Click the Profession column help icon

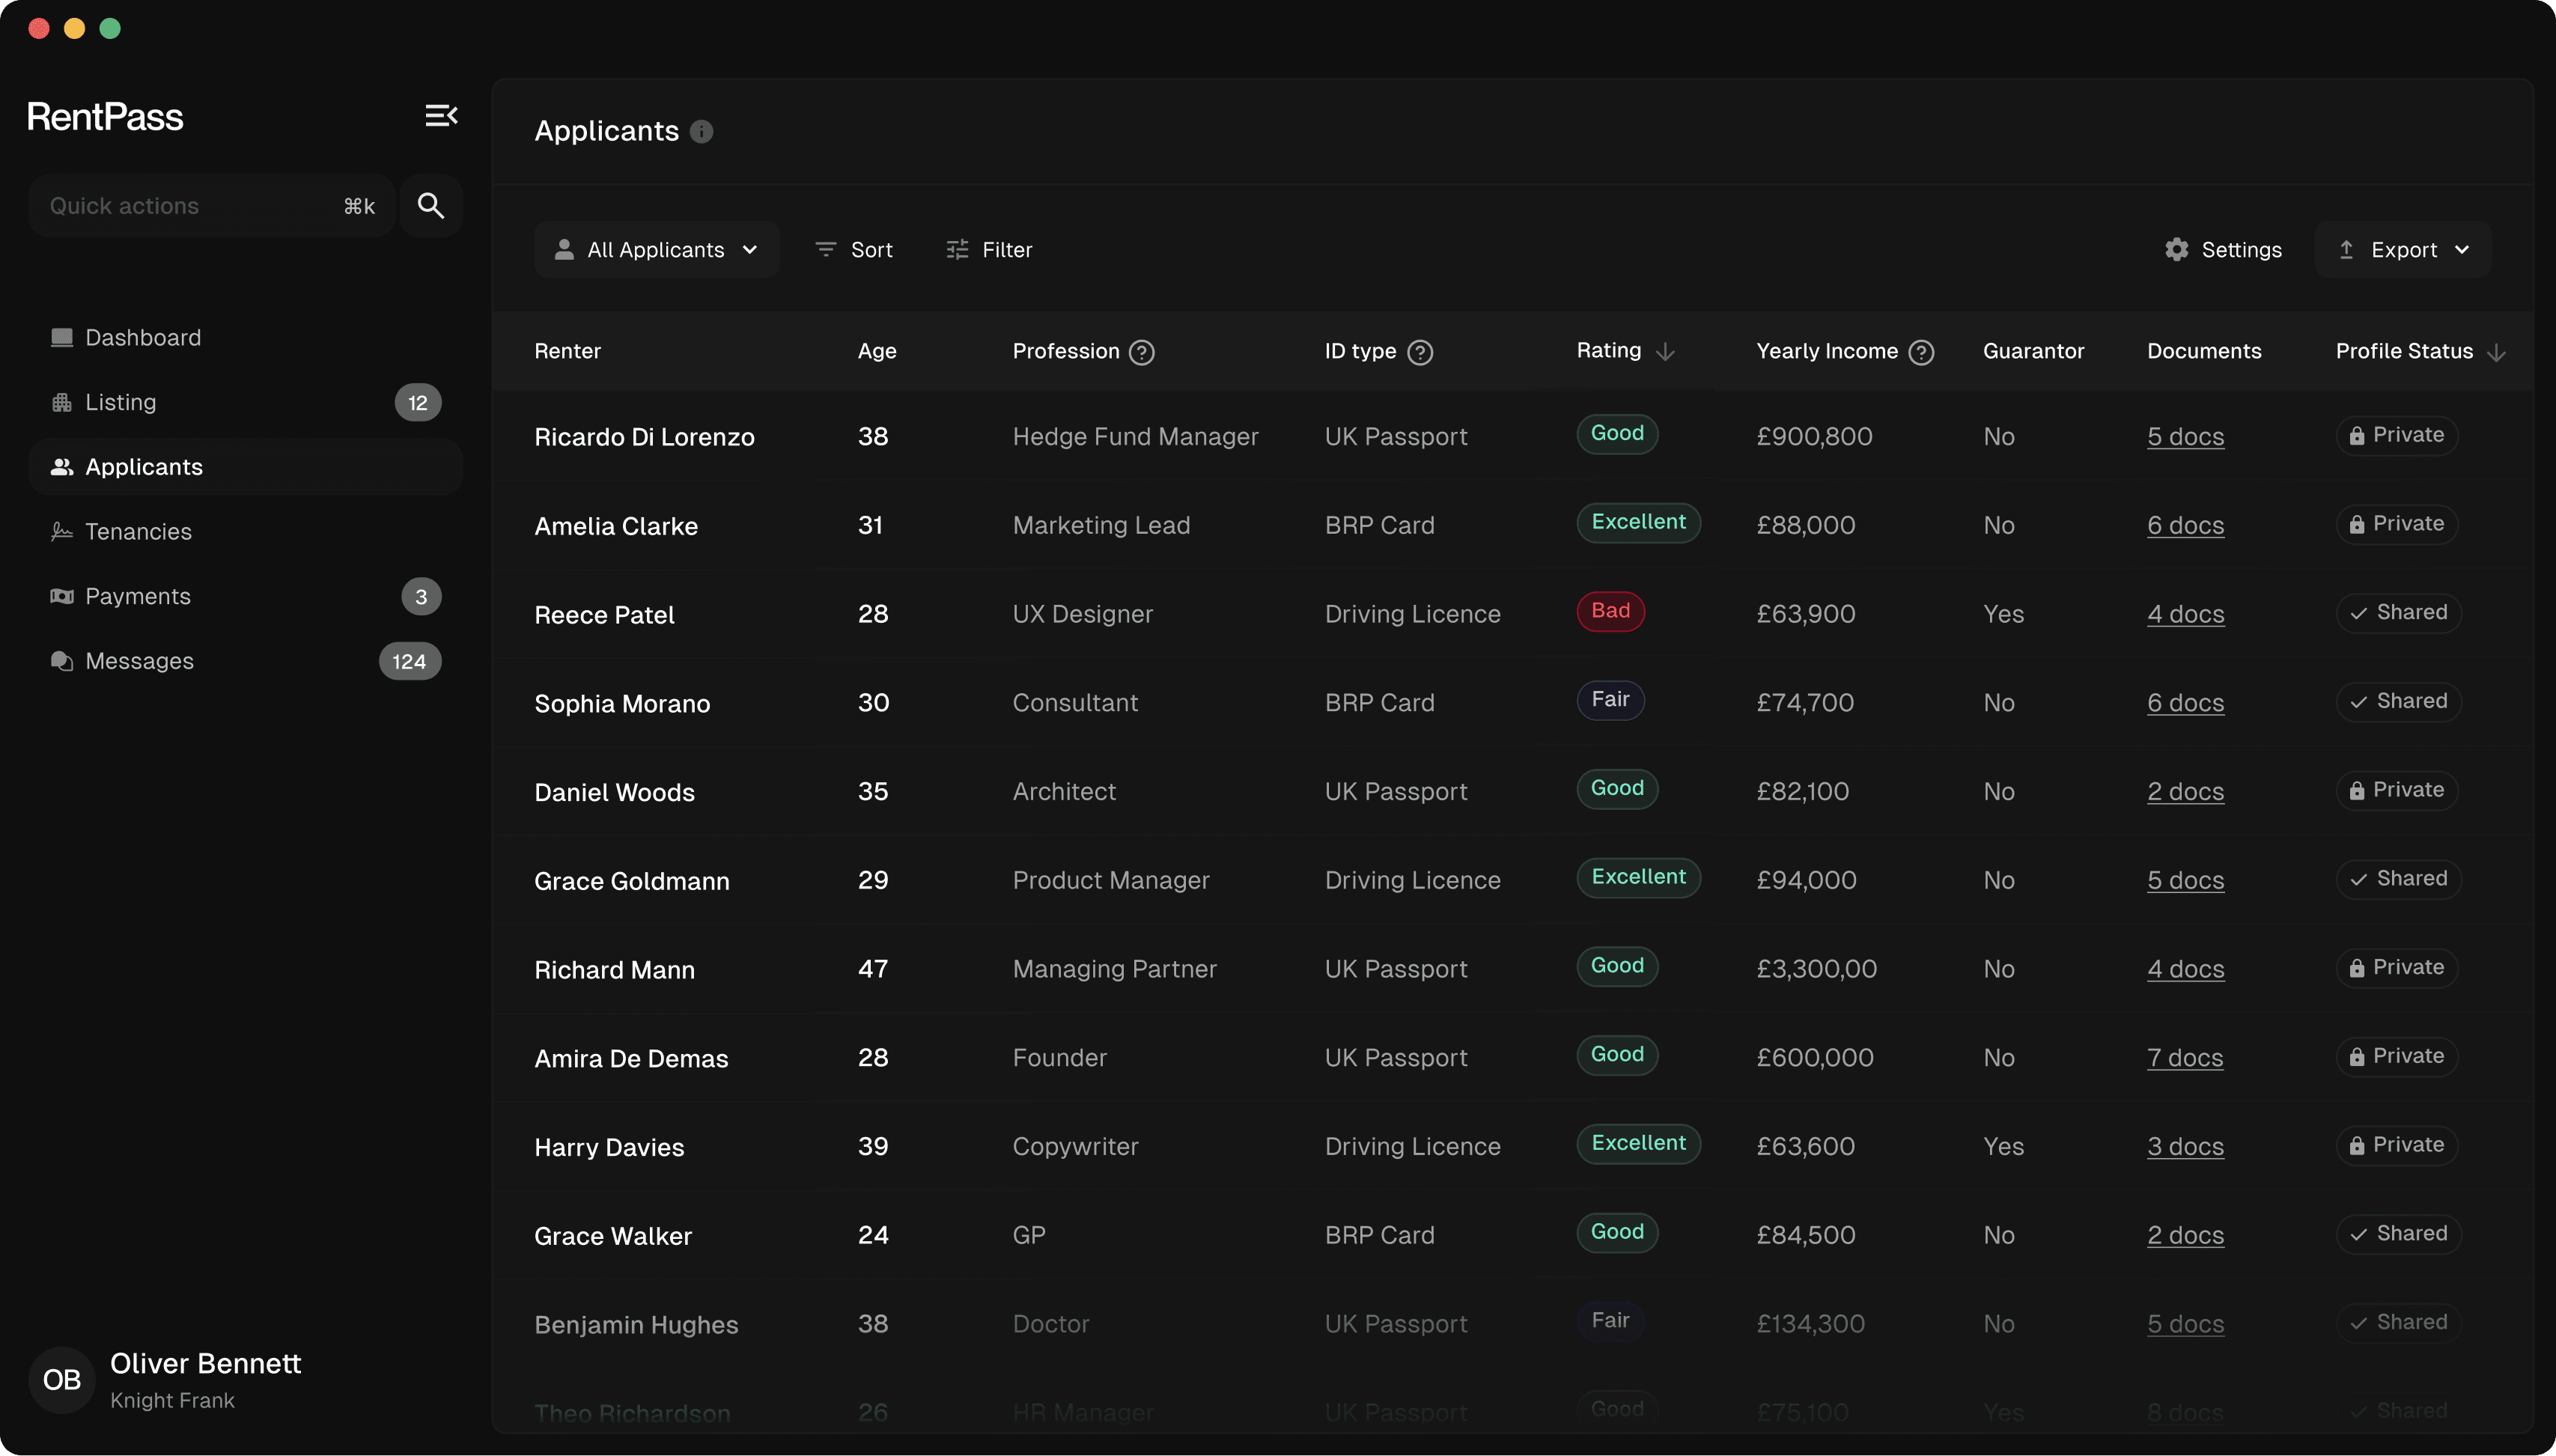tap(1142, 352)
